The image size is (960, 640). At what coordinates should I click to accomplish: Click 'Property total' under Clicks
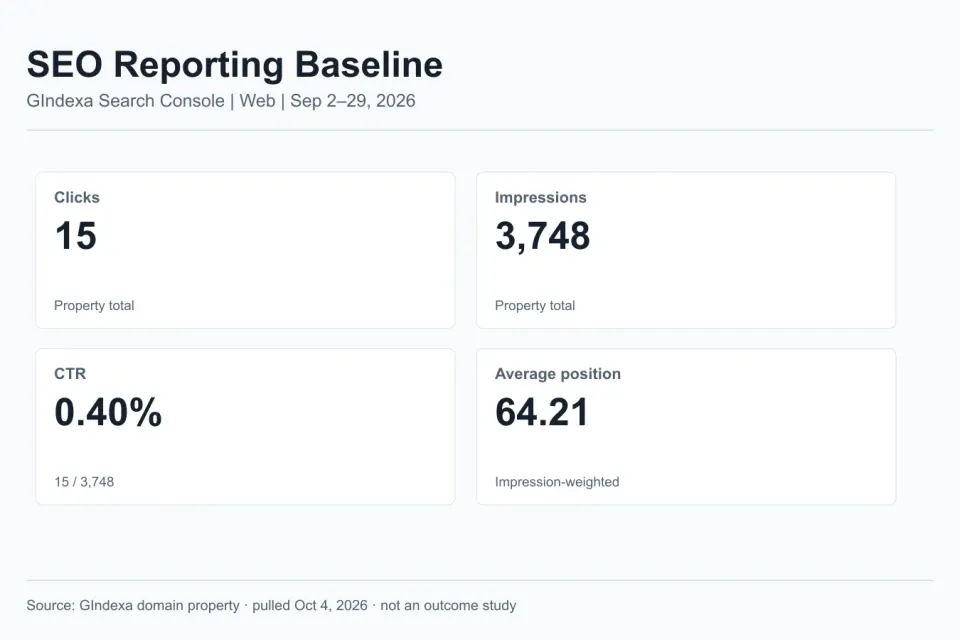coord(94,306)
